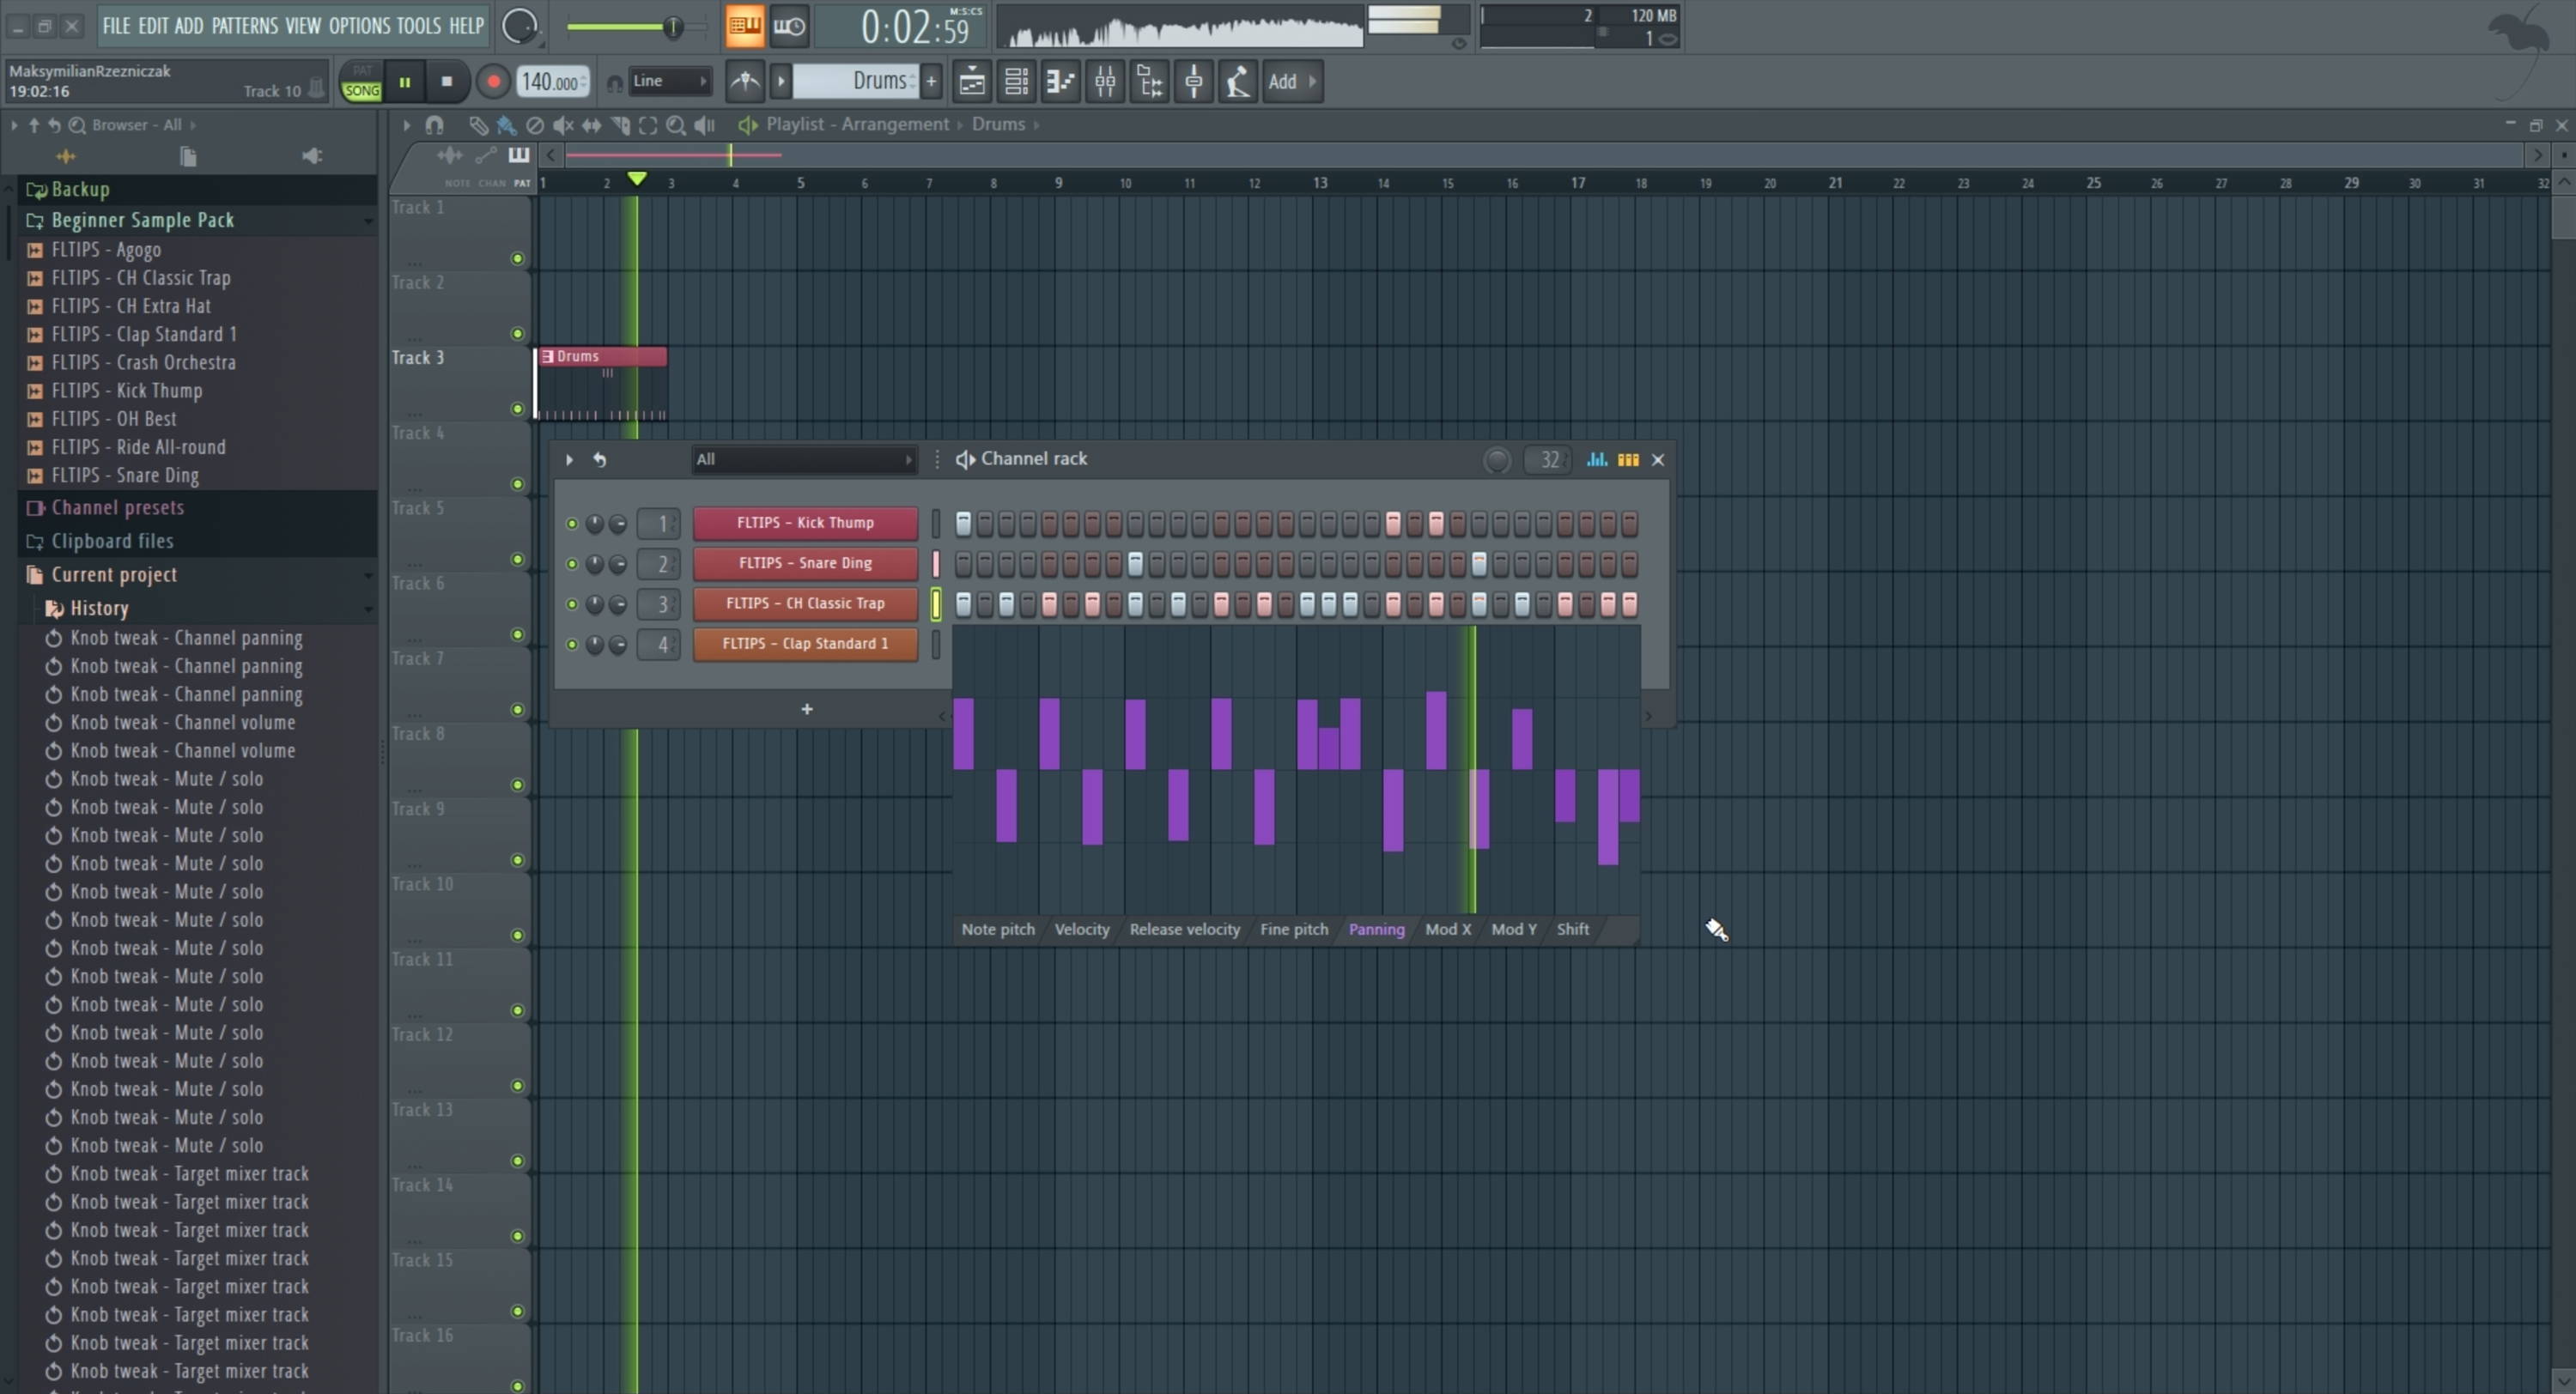The width and height of the screenshot is (2576, 1394).
Task: Click the step/piano view icon in Channel rack
Action: point(1628,460)
